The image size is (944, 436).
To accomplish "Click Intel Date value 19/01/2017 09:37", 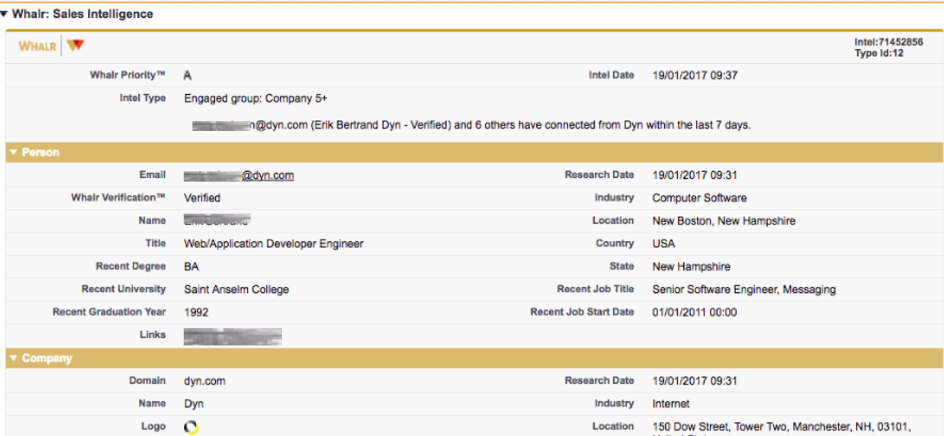I will click(x=695, y=76).
